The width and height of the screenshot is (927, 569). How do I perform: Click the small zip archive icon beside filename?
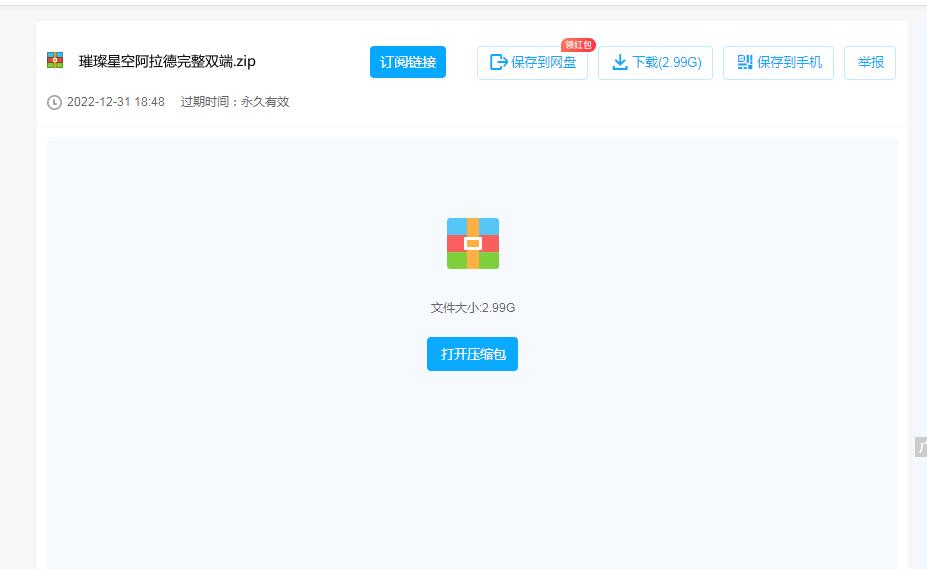coord(55,61)
